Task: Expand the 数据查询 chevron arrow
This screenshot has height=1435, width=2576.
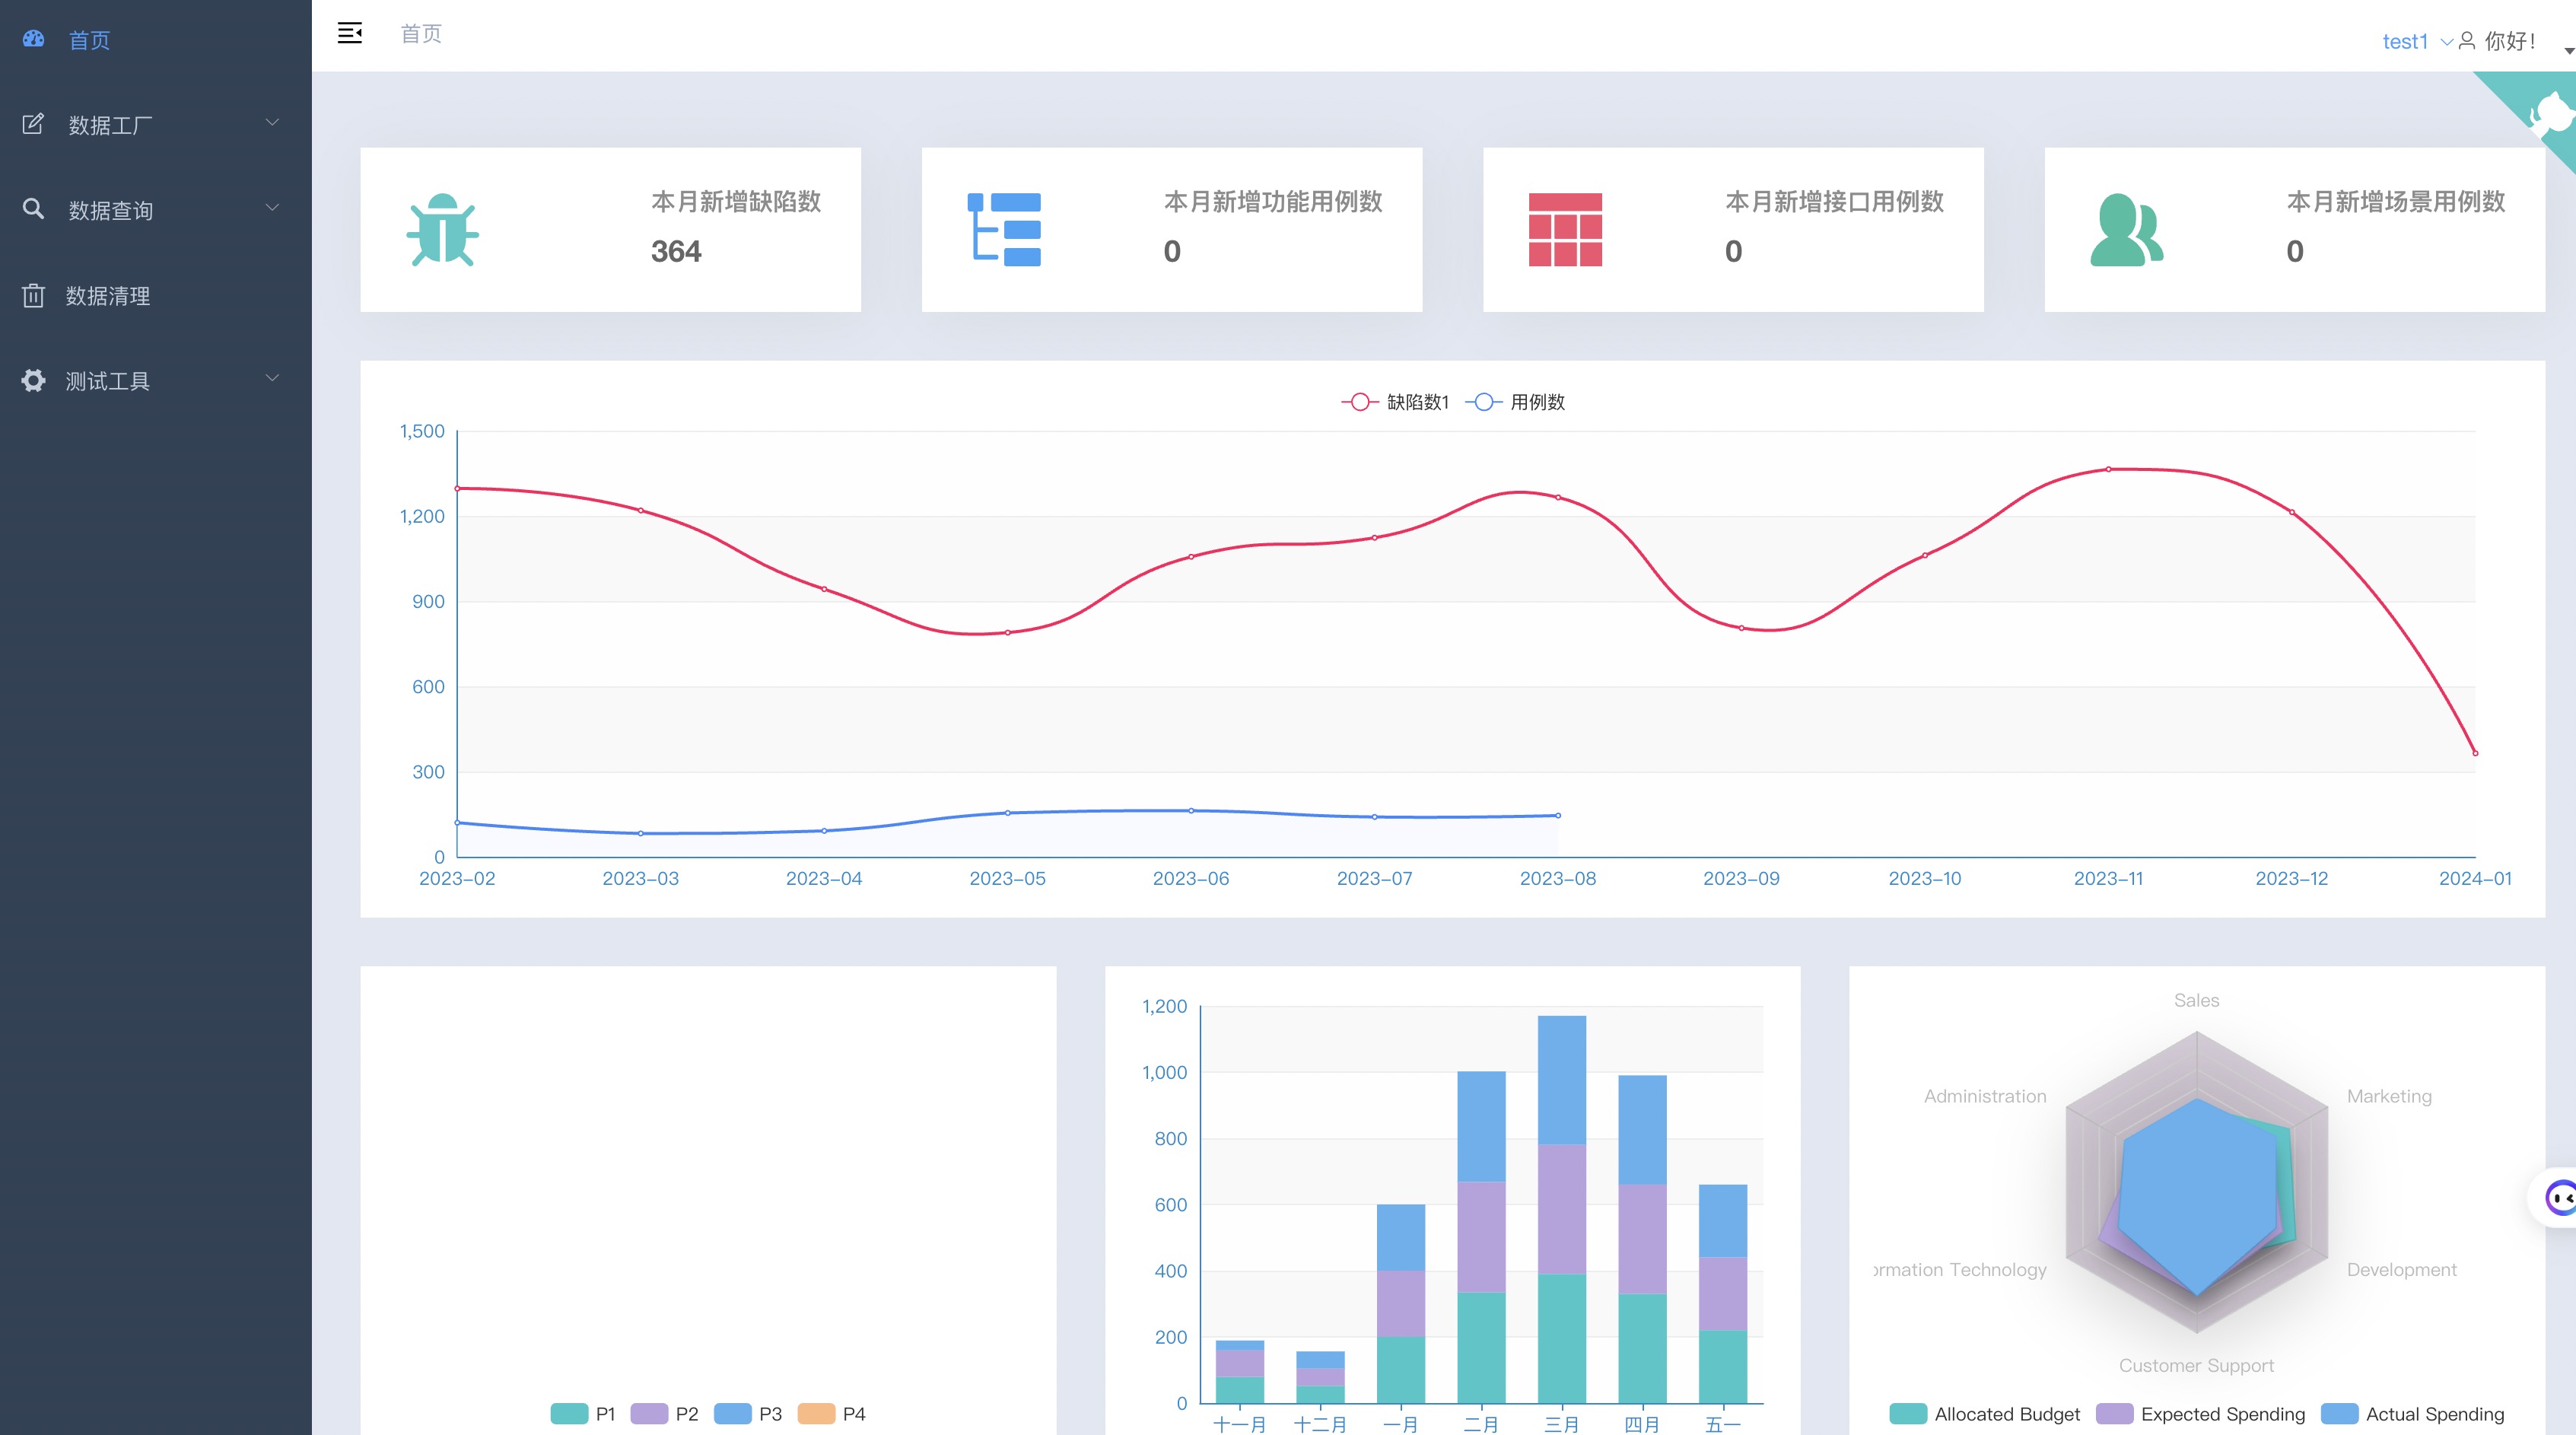Action: 272,207
